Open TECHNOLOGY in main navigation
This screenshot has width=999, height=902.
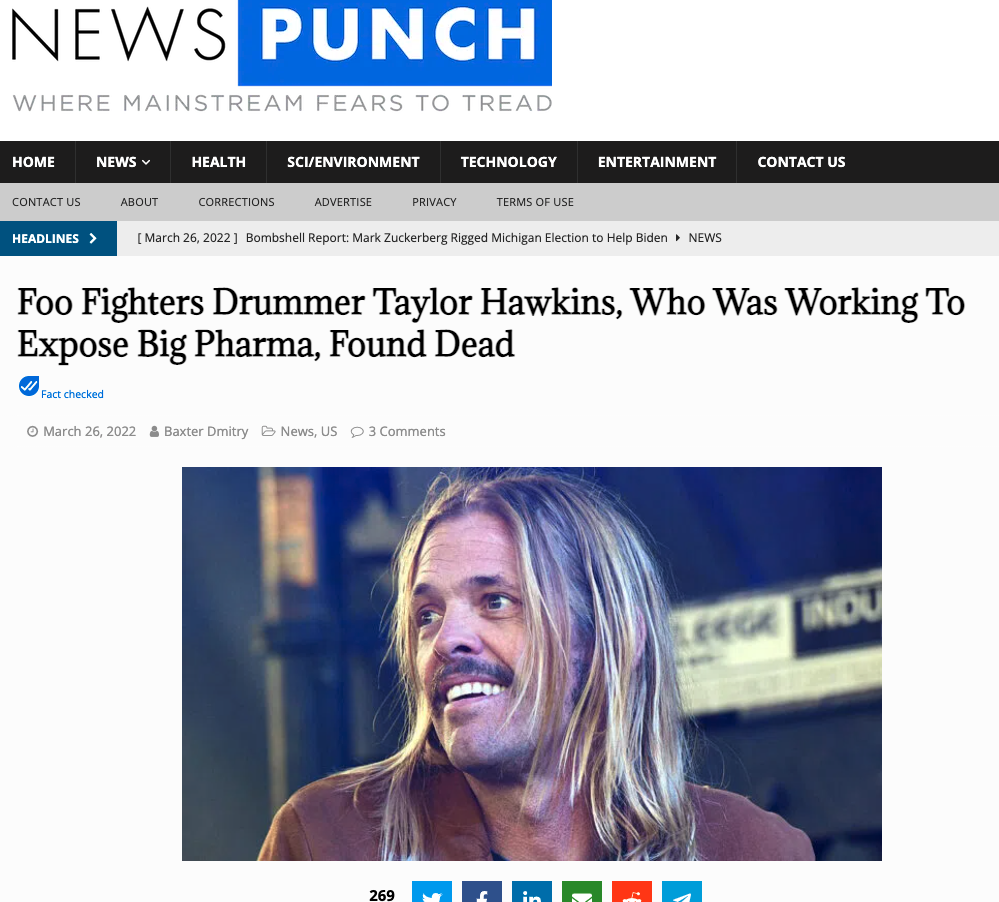click(x=508, y=162)
